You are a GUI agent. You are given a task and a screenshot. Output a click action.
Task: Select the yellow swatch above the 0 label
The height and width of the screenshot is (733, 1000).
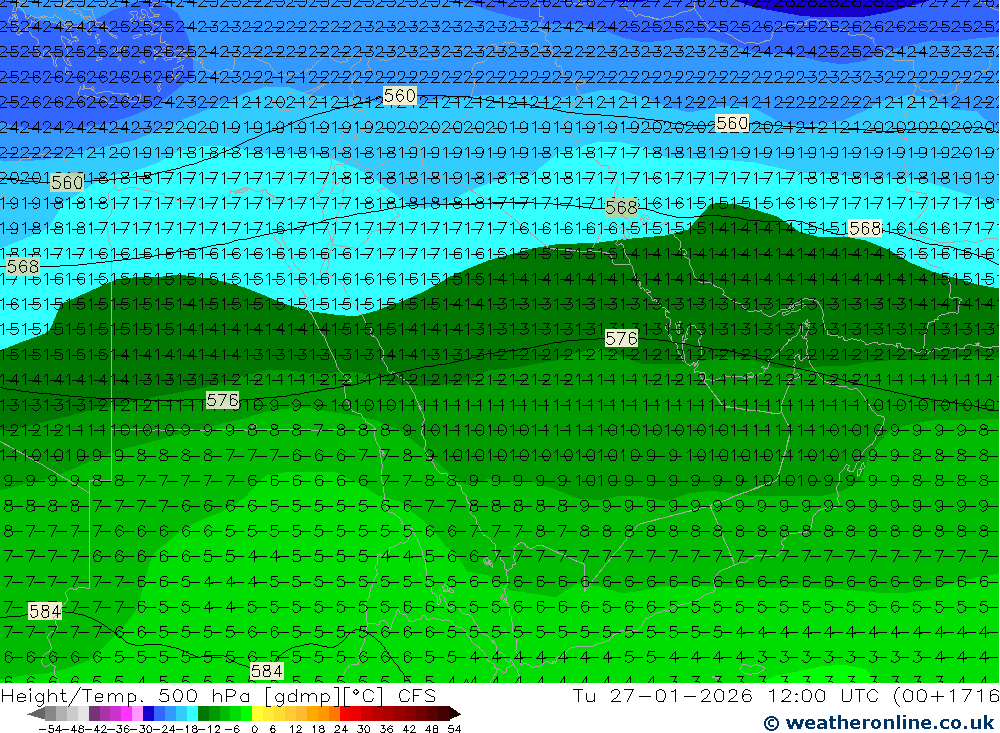tap(257, 713)
